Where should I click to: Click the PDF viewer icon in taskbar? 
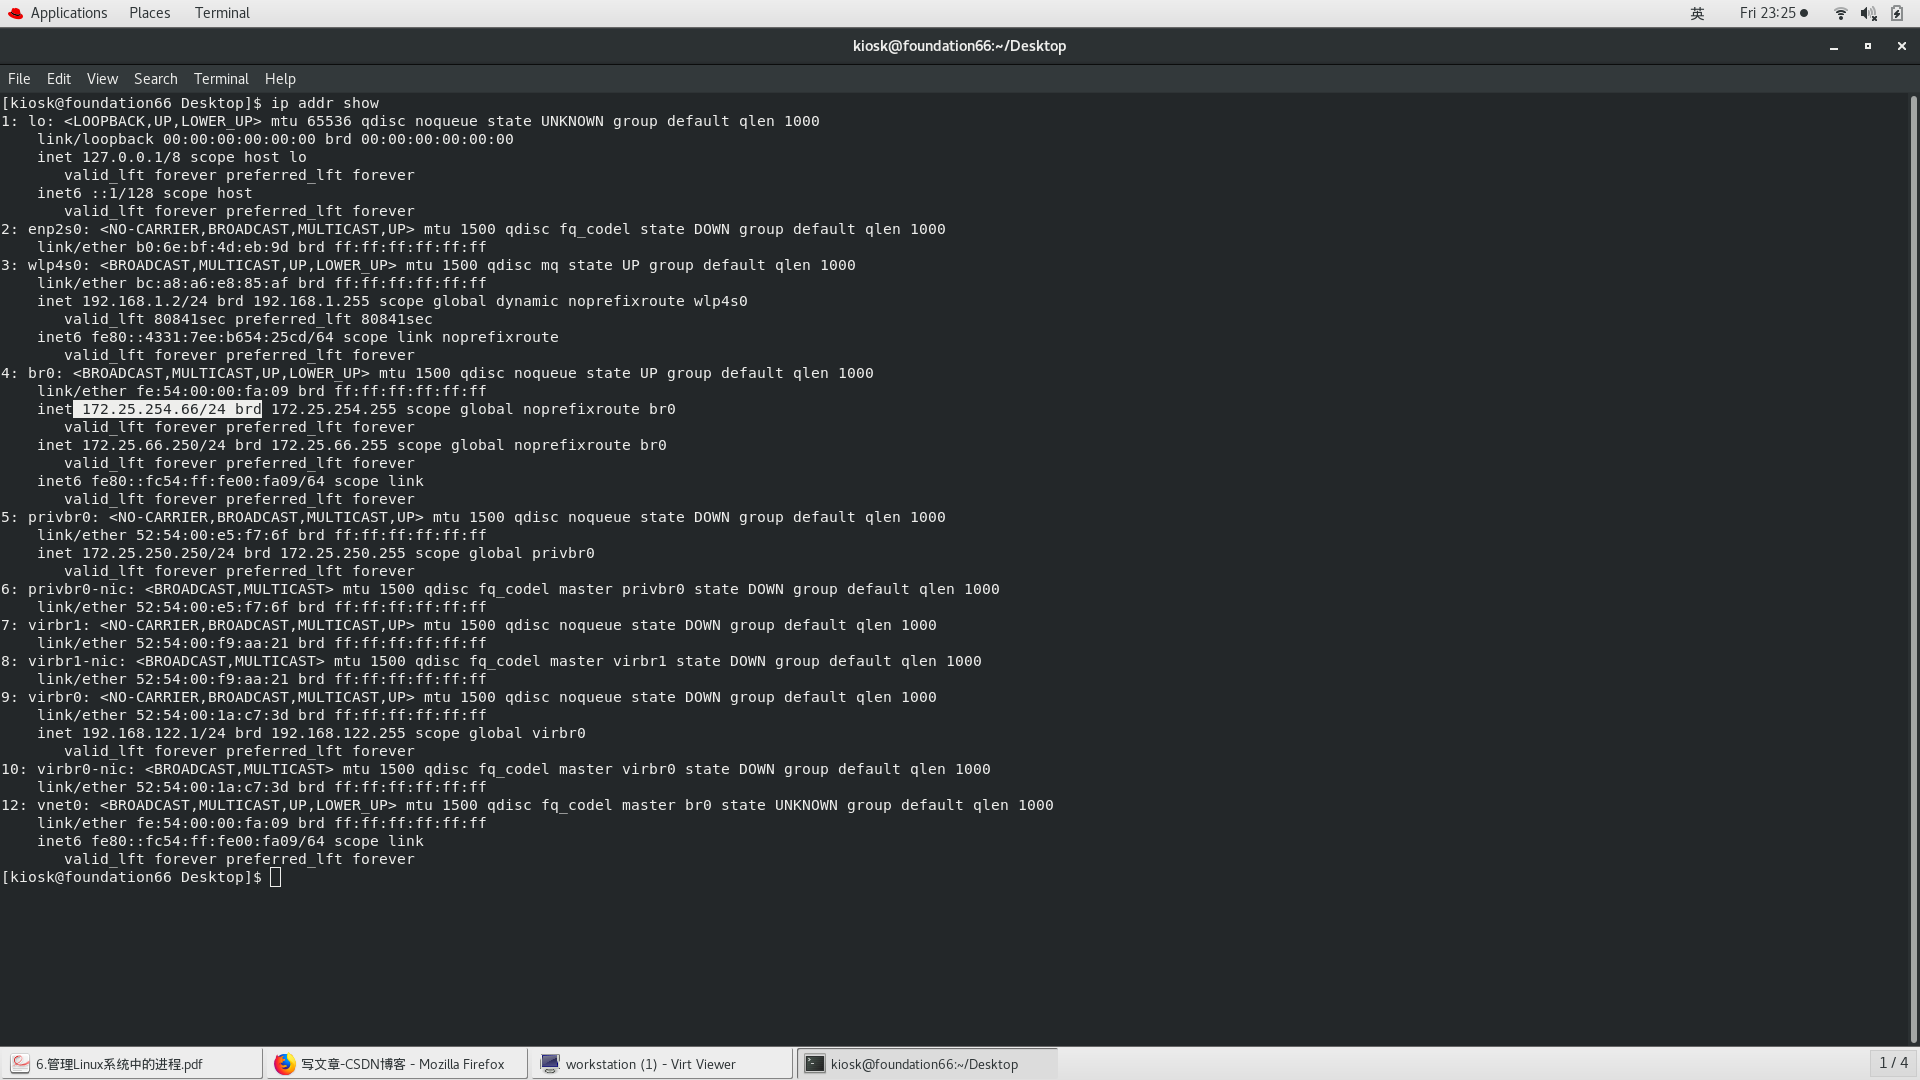pyautogui.click(x=21, y=1063)
